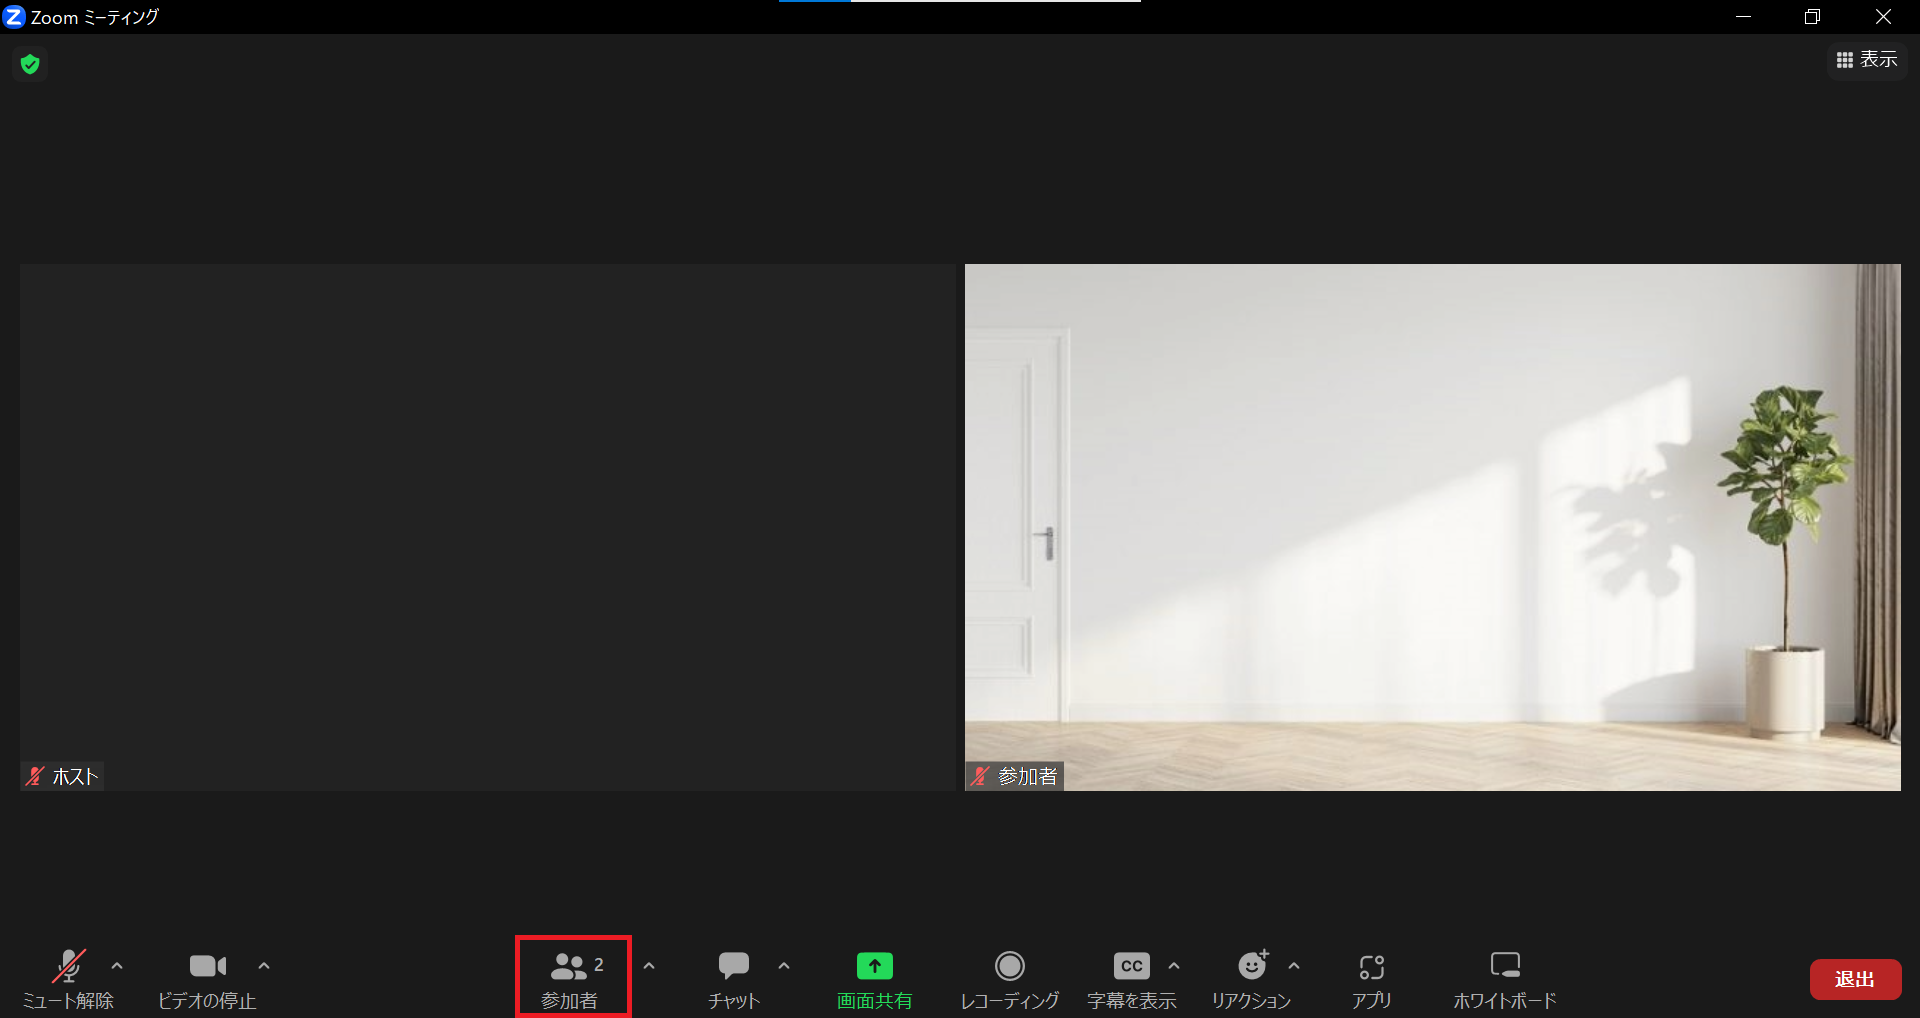The image size is (1920, 1018).
Task: Expand the captions options chevron
Action: (1174, 966)
